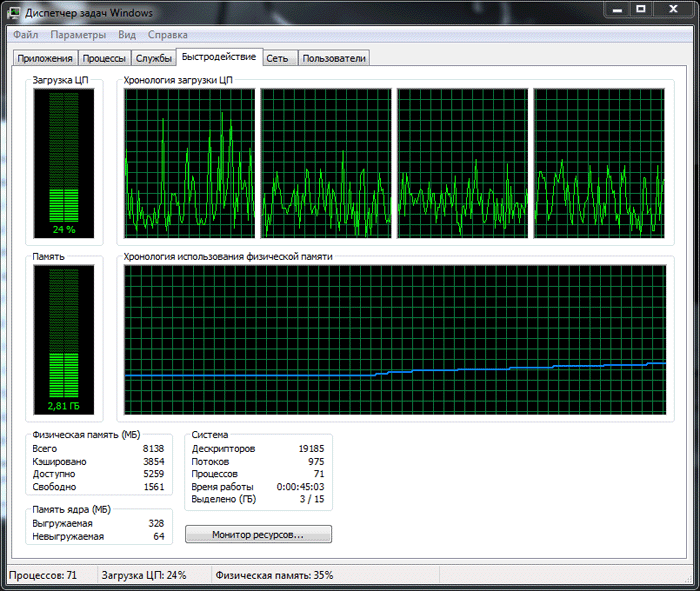Screen dimensions: 700x591
Task: Click the Всего value 8138
Action: click(154, 449)
